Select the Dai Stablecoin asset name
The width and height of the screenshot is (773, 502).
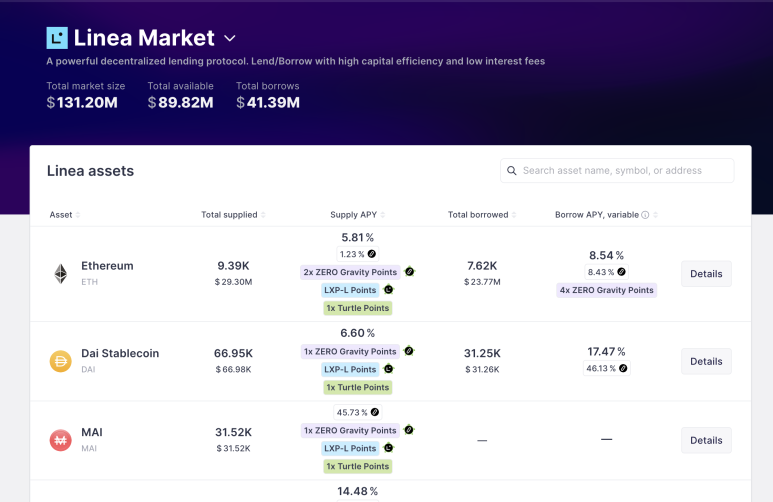tap(120, 353)
